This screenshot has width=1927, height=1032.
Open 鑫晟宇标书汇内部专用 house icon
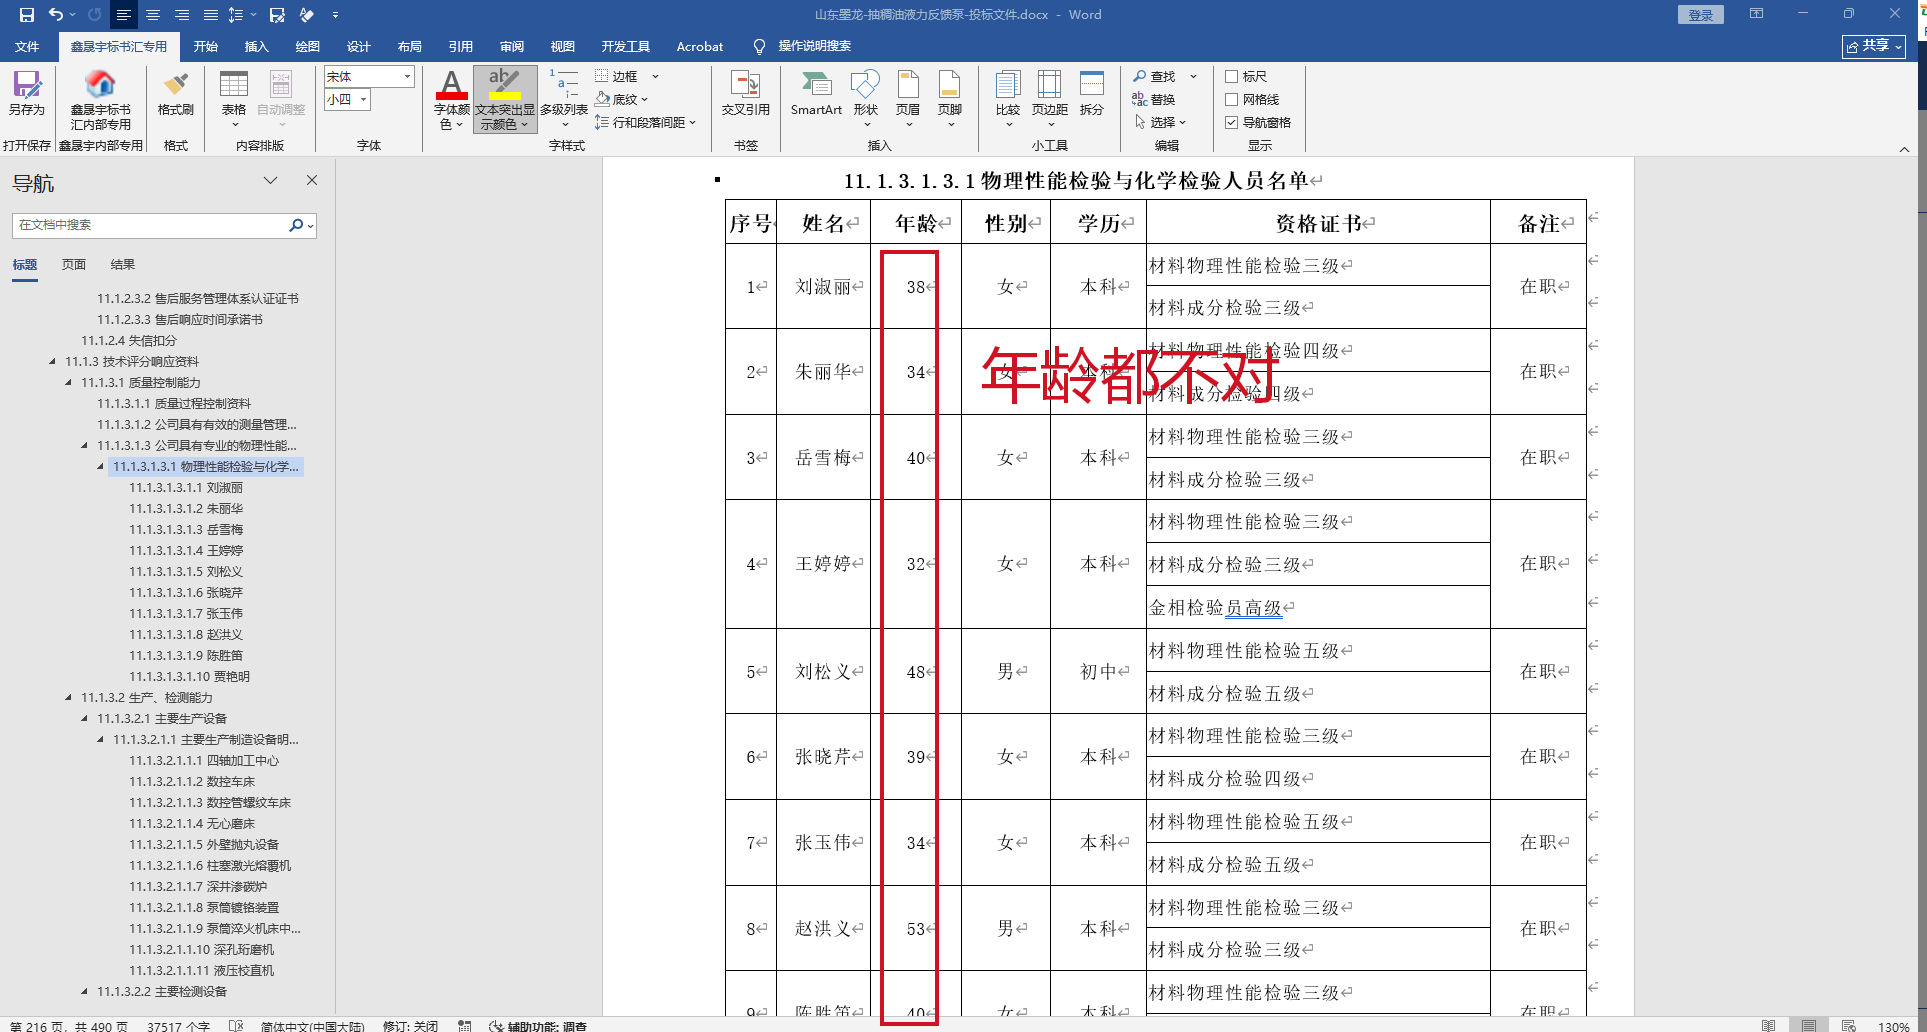click(101, 100)
